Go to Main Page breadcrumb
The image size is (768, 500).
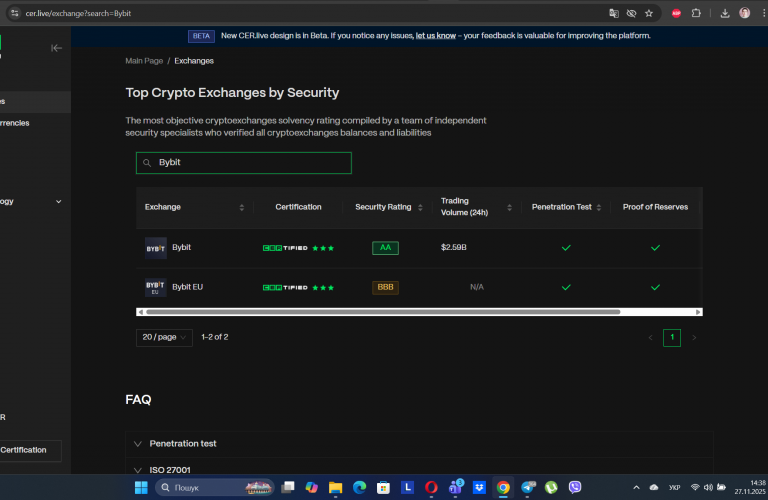pos(144,61)
